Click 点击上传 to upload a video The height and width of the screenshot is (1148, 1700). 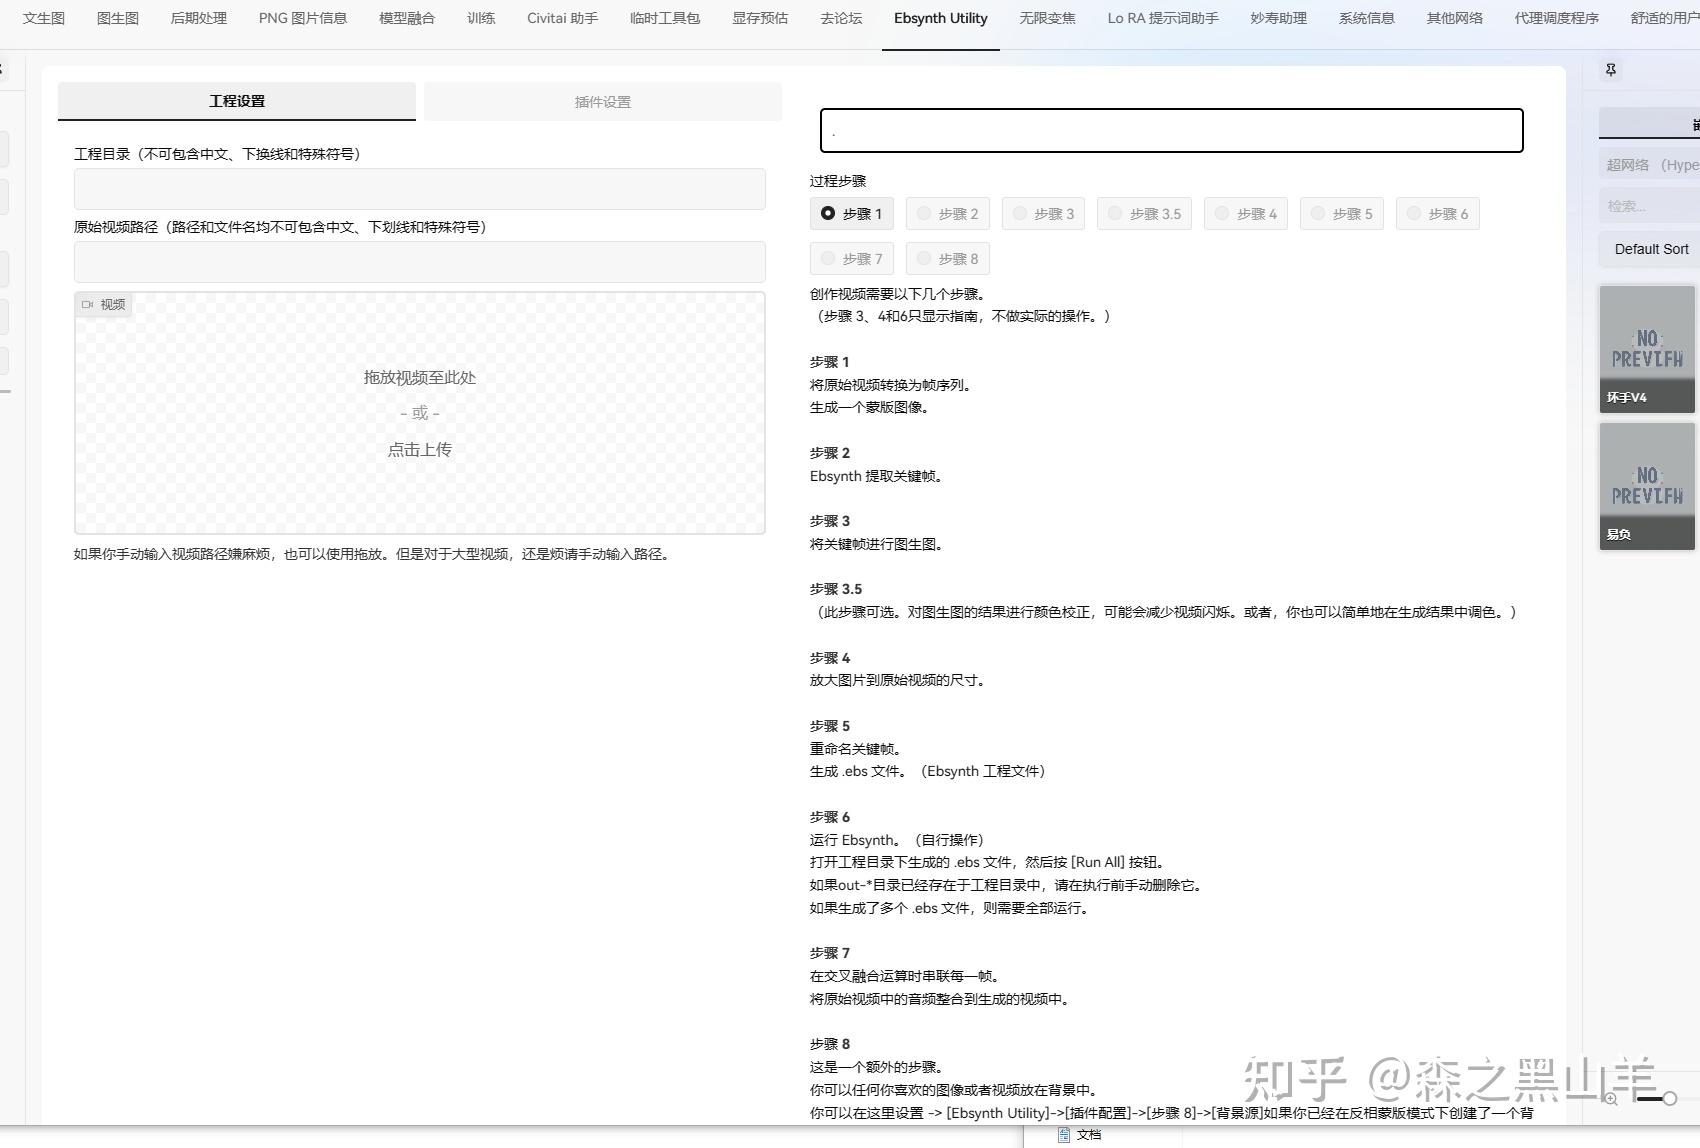(x=420, y=449)
